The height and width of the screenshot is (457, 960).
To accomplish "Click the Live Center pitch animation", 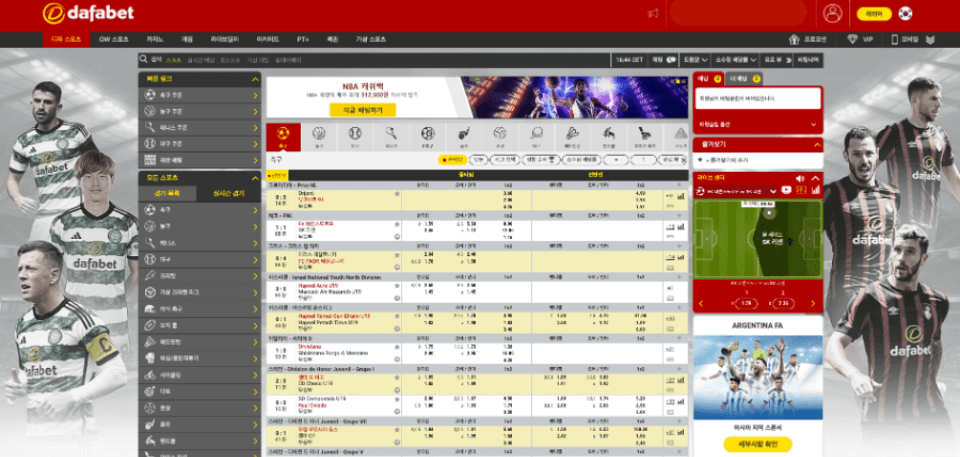I will coord(757,238).
